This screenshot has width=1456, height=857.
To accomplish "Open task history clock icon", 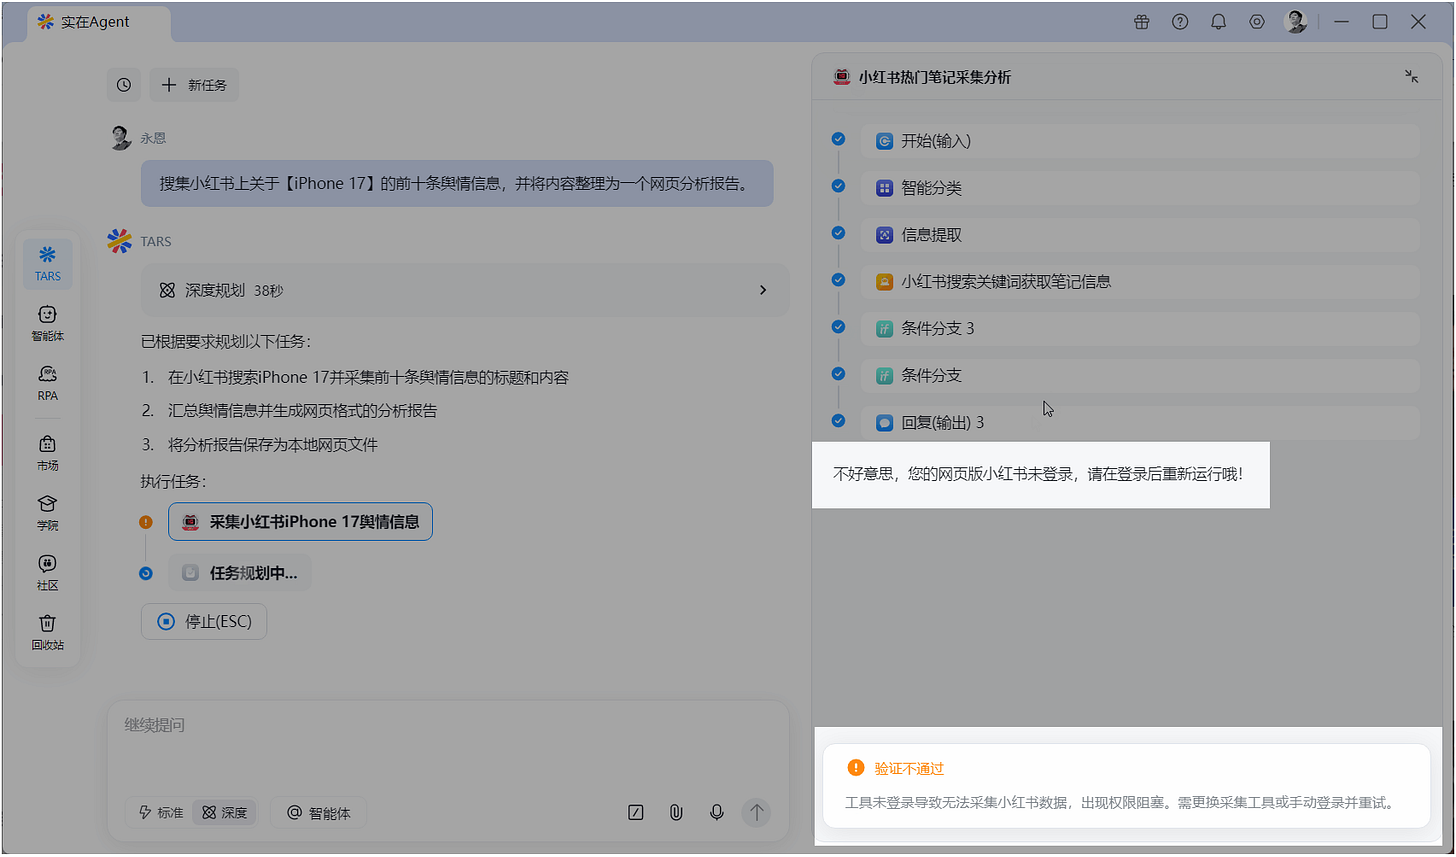I will tap(124, 85).
